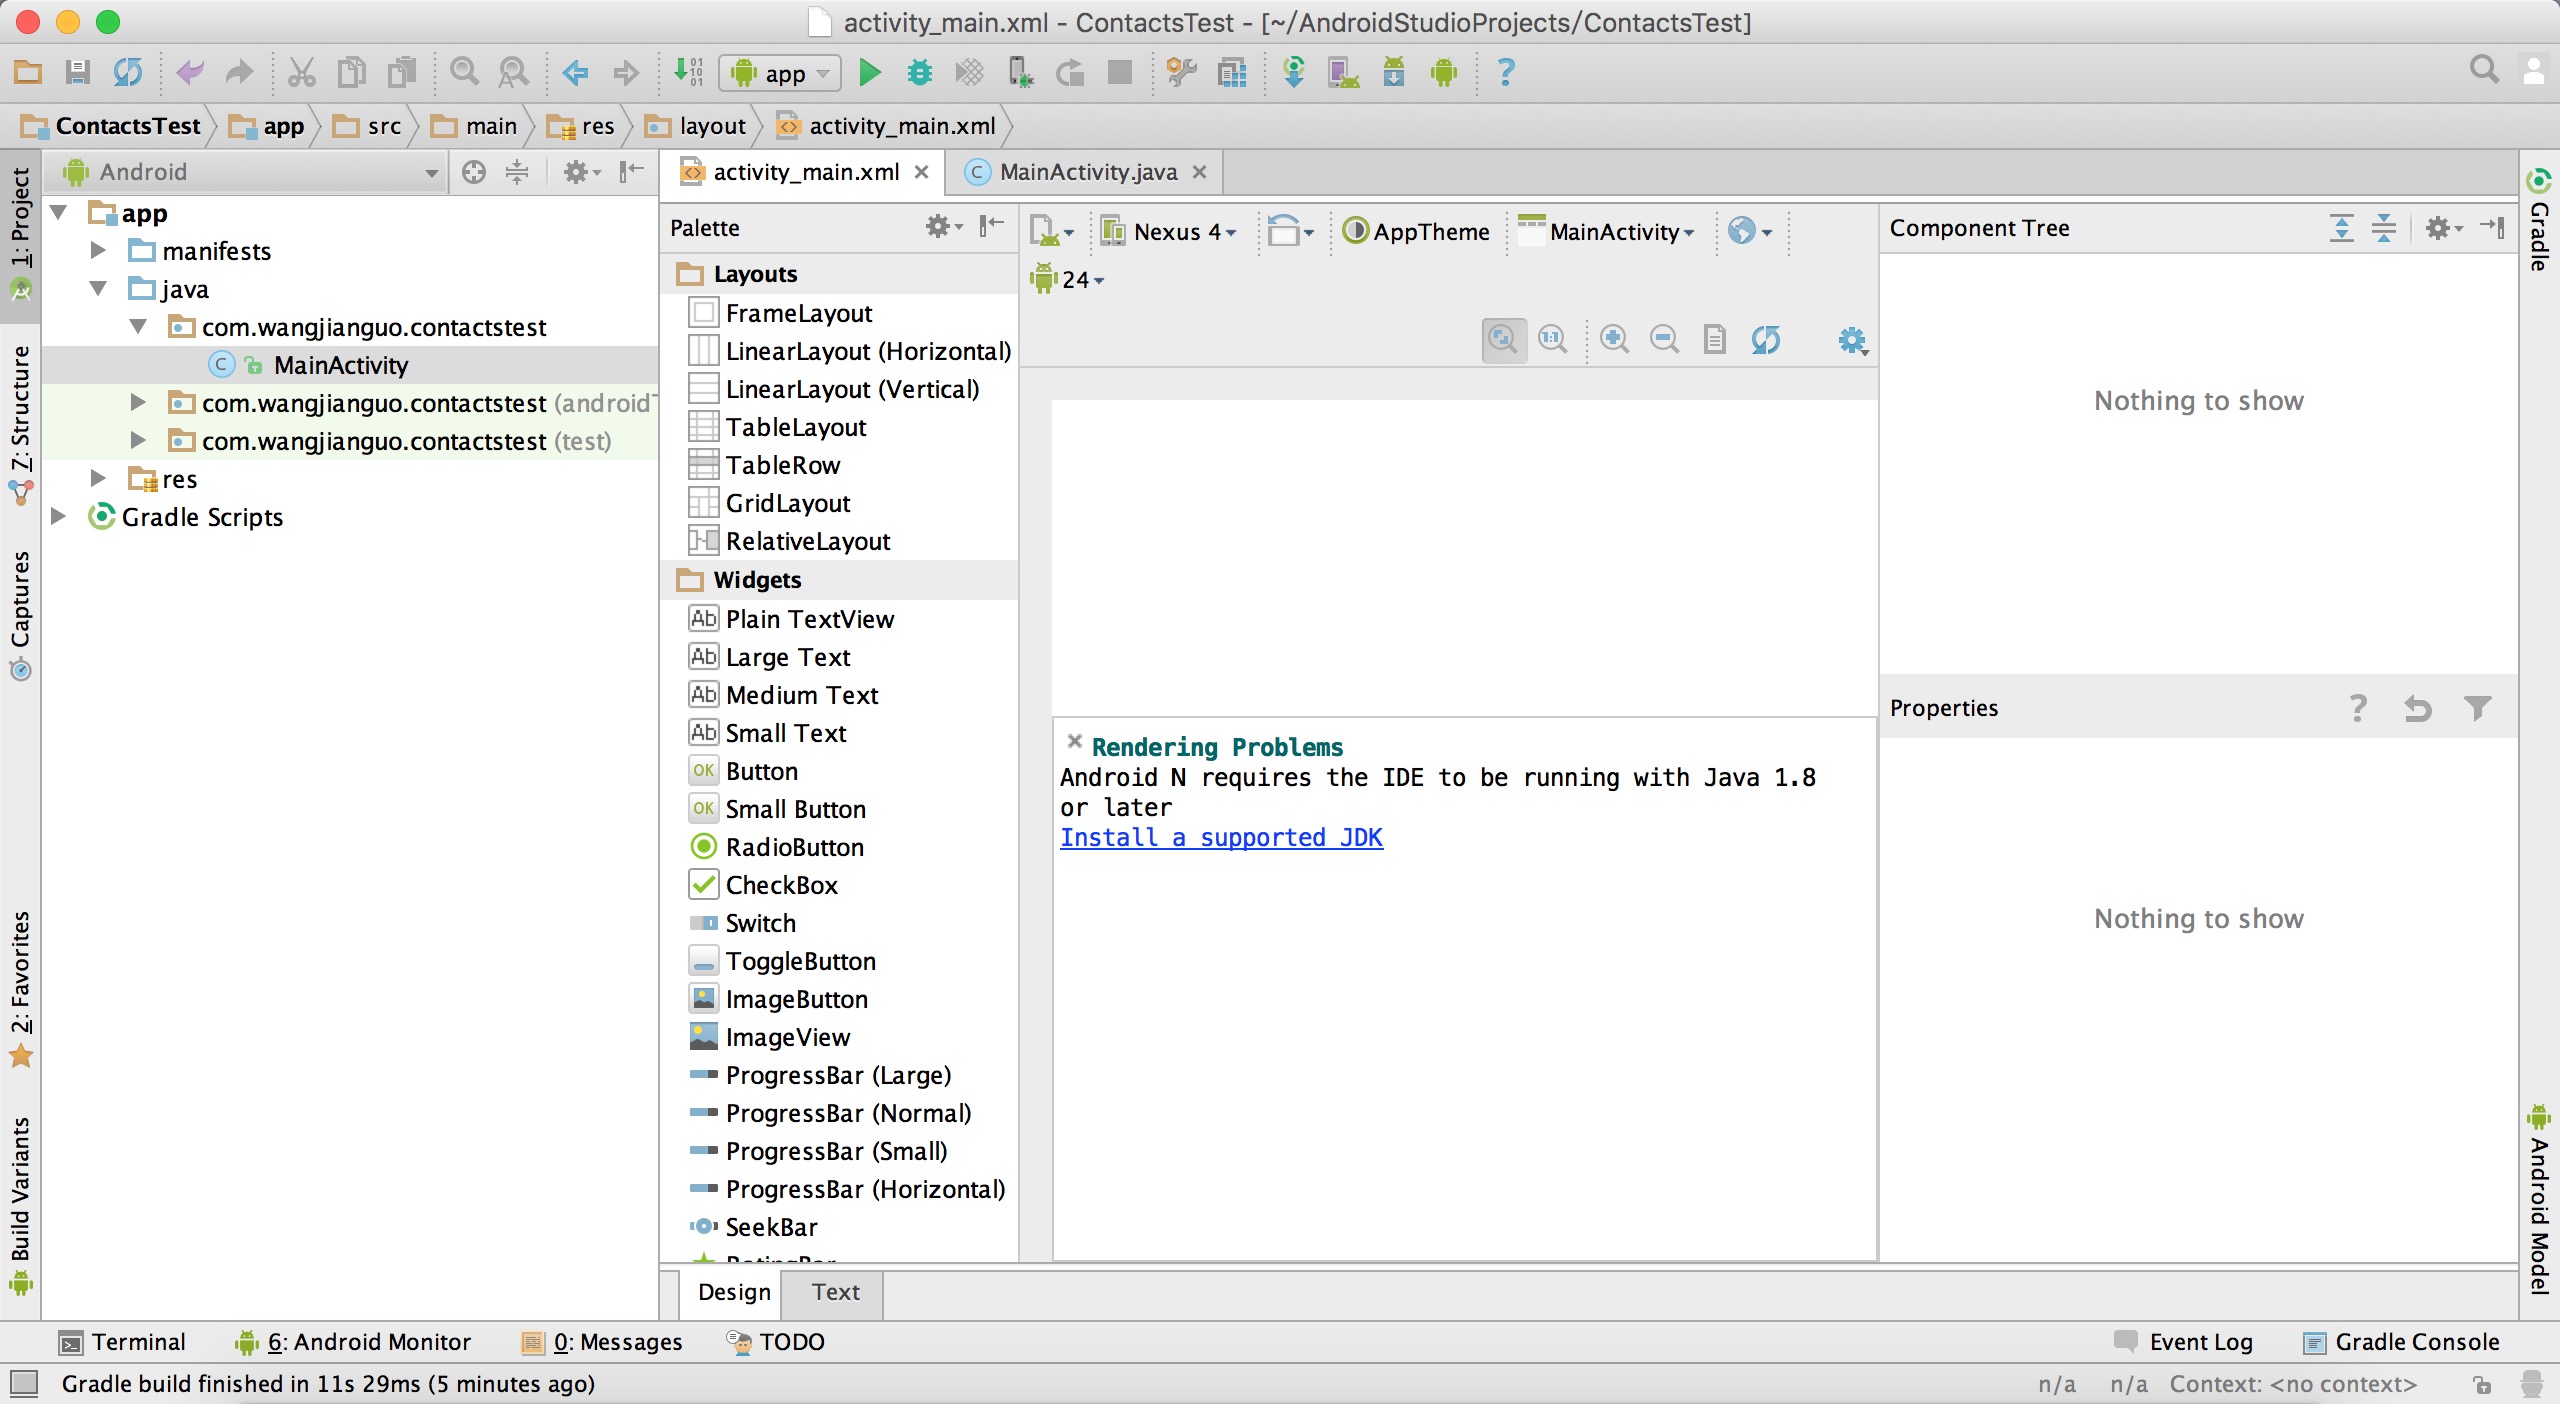Open Help with the question mark icon
Screen dimensions: 2560x1404
tap(1506, 73)
